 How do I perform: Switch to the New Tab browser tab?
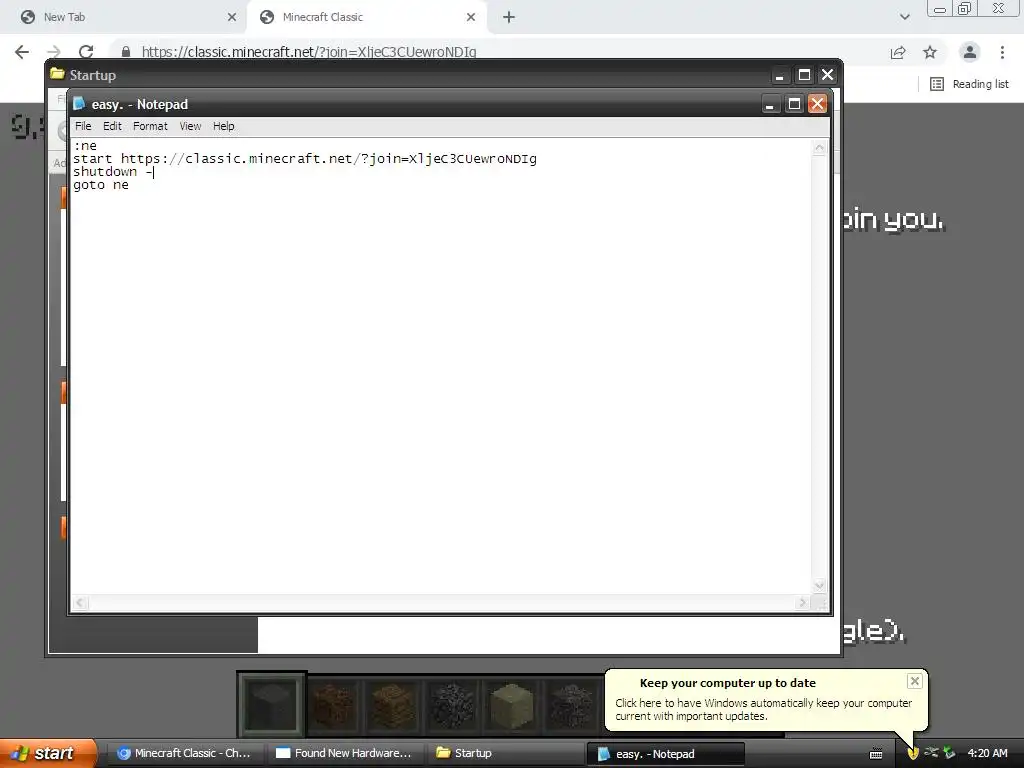(124, 18)
